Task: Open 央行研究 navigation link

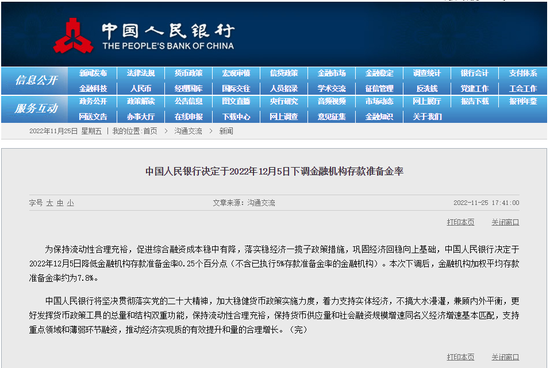Action: click(284, 101)
